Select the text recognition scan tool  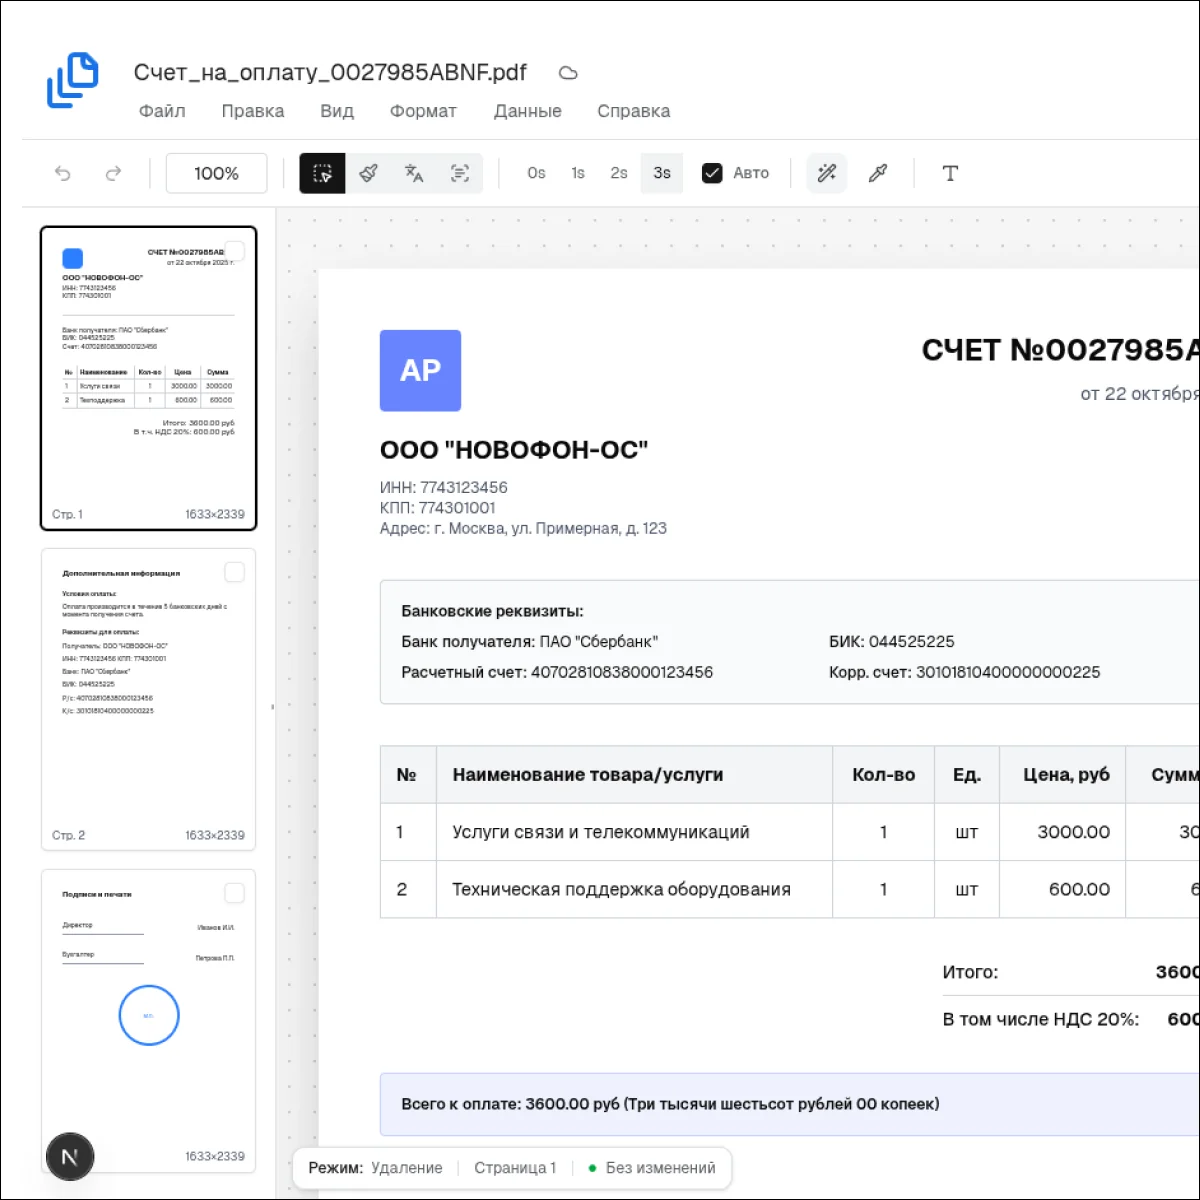tap(460, 173)
